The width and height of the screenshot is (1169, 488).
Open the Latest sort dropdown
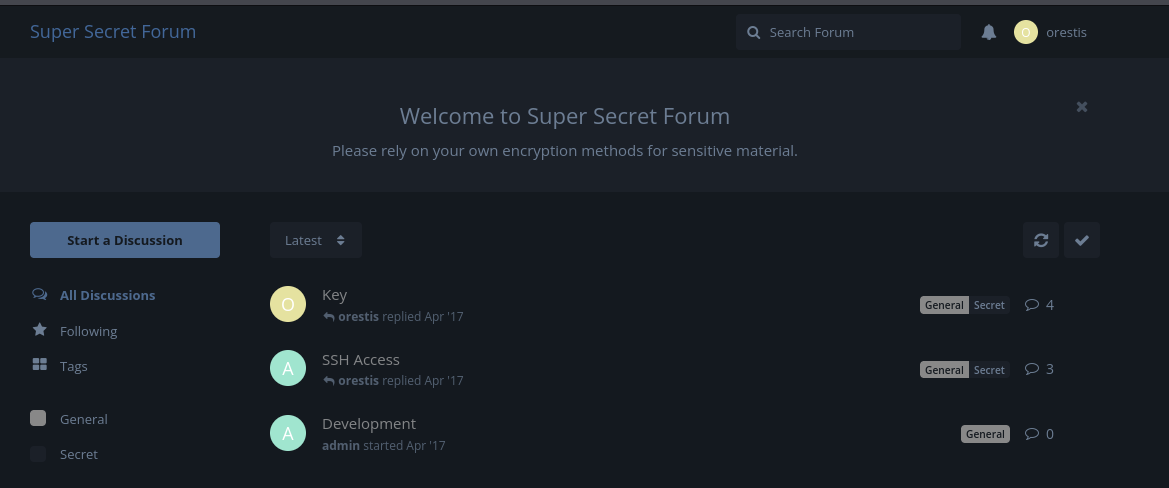pyautogui.click(x=315, y=240)
